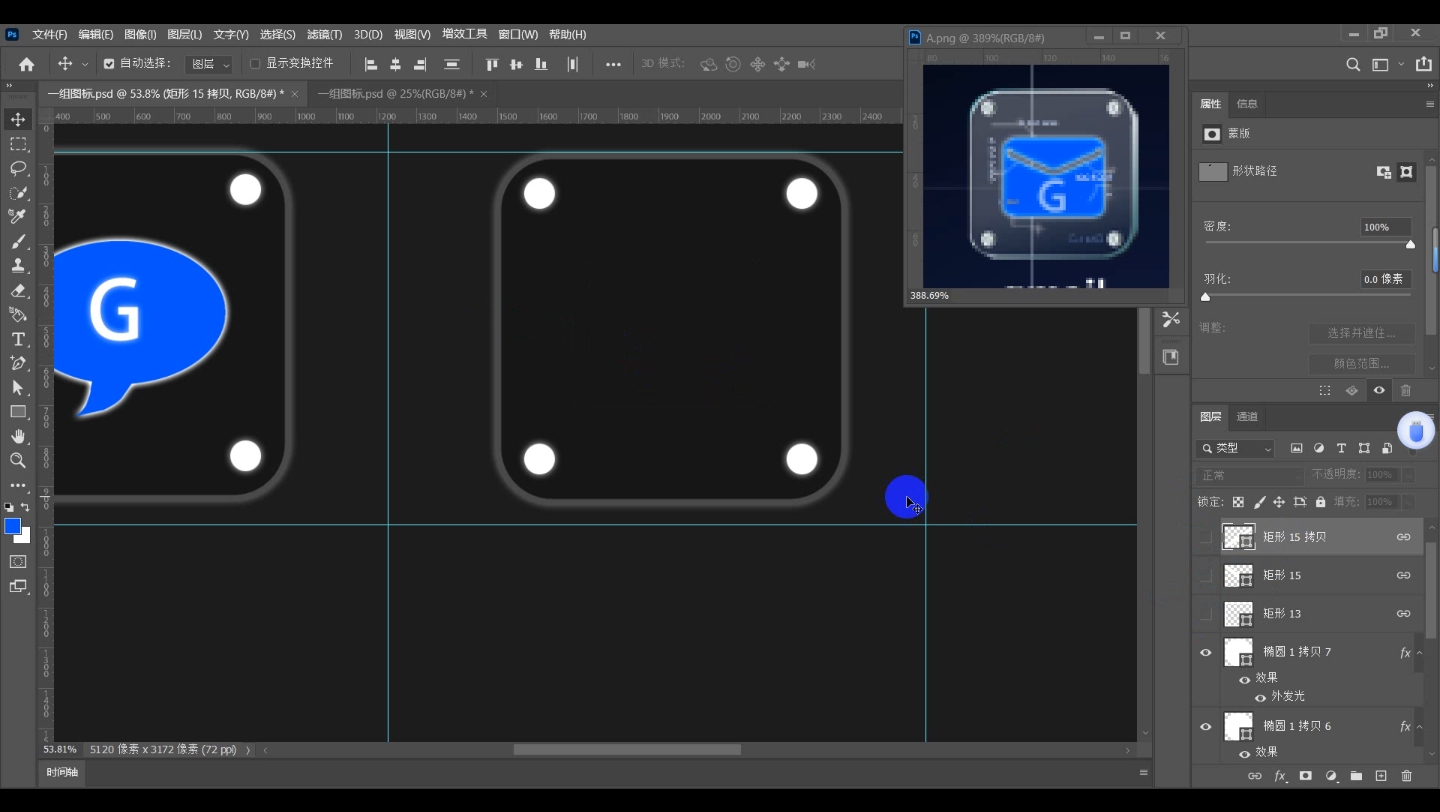
Task: Show the 矩形 15 拷贝 layer
Action: (x=1206, y=537)
